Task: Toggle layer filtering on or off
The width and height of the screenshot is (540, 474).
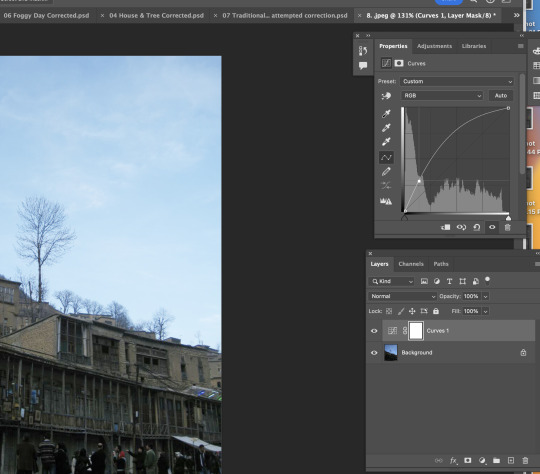Action: tap(487, 280)
